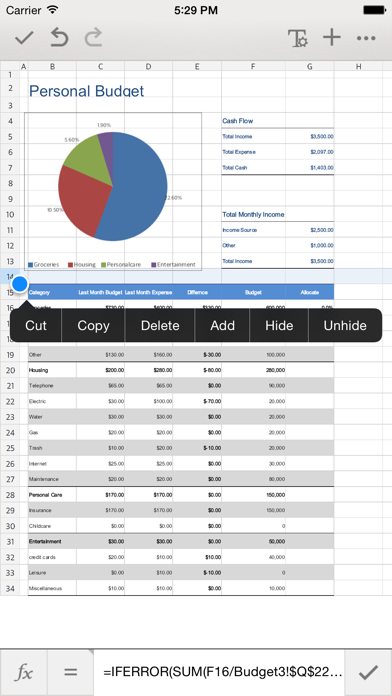The height and width of the screenshot is (696, 392).
Task: Select row 28 header
Action: coord(10,495)
